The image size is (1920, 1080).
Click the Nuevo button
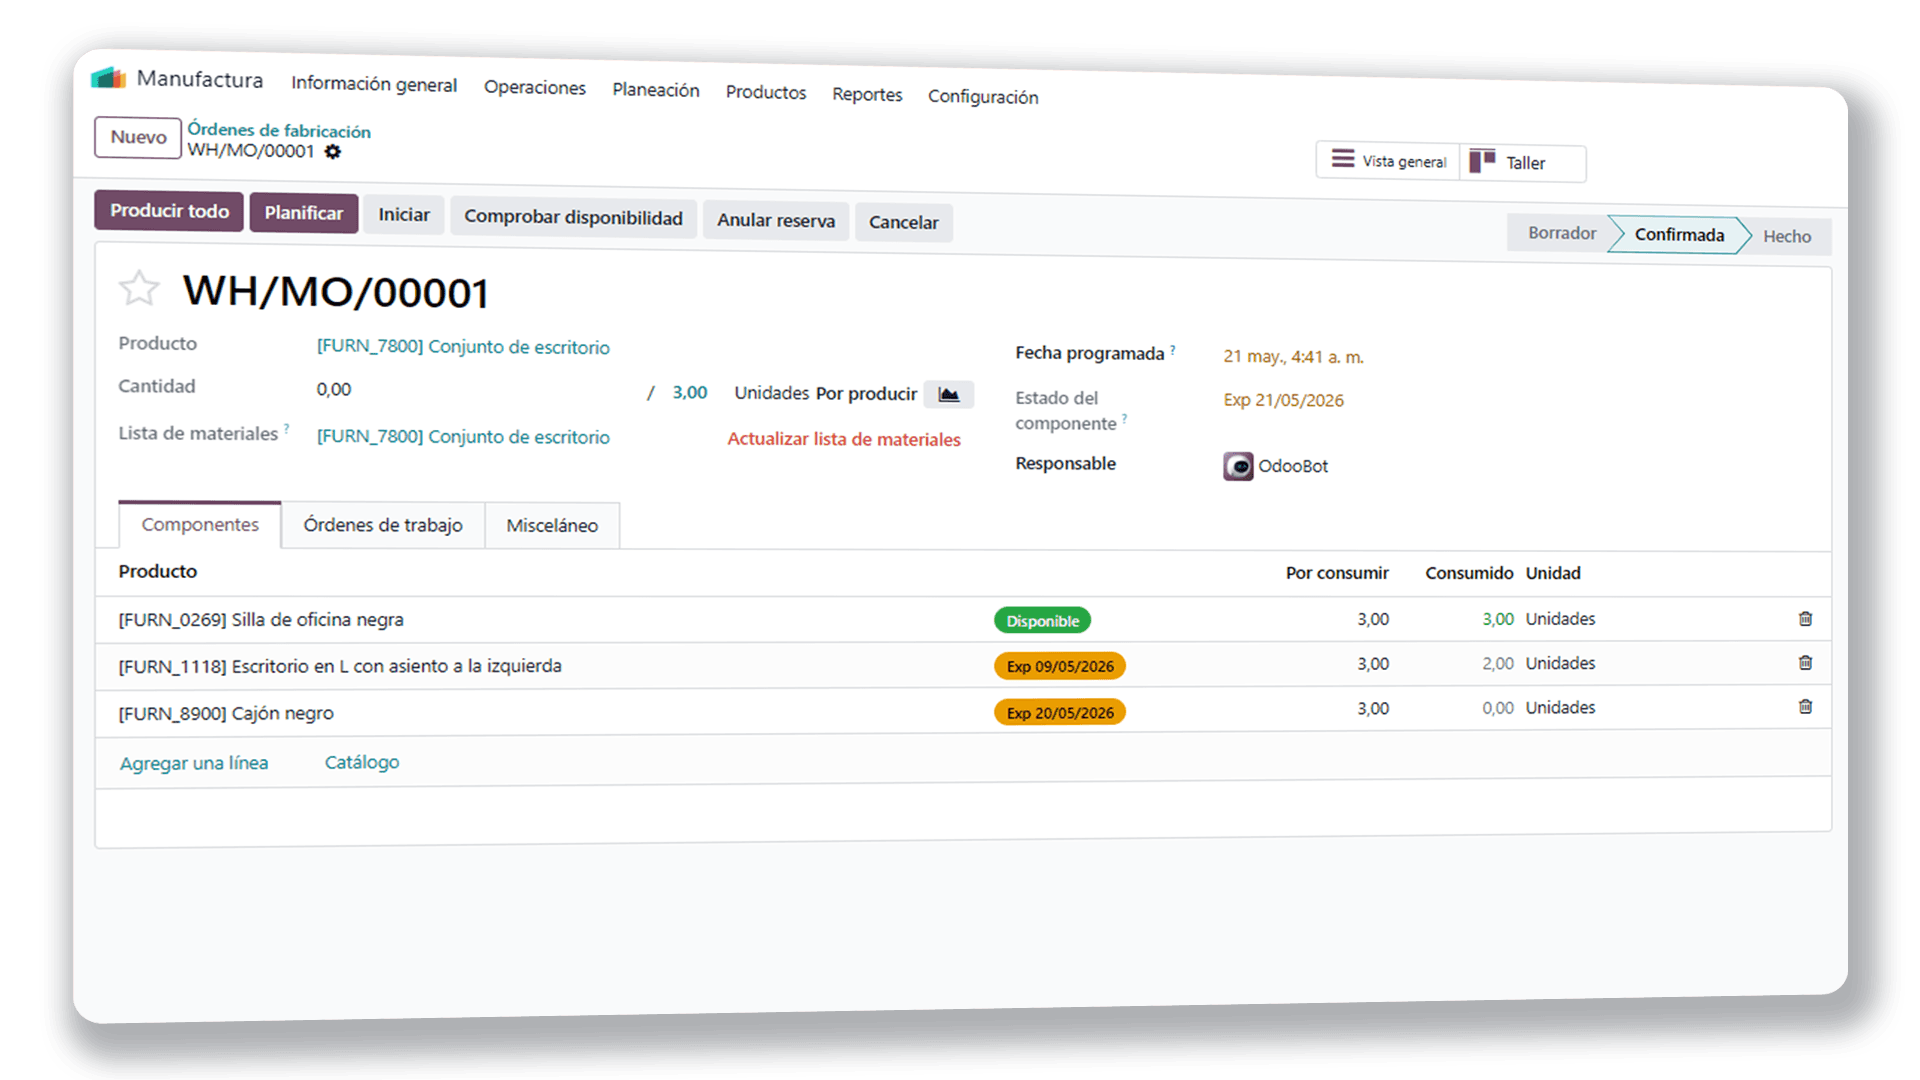[138, 137]
